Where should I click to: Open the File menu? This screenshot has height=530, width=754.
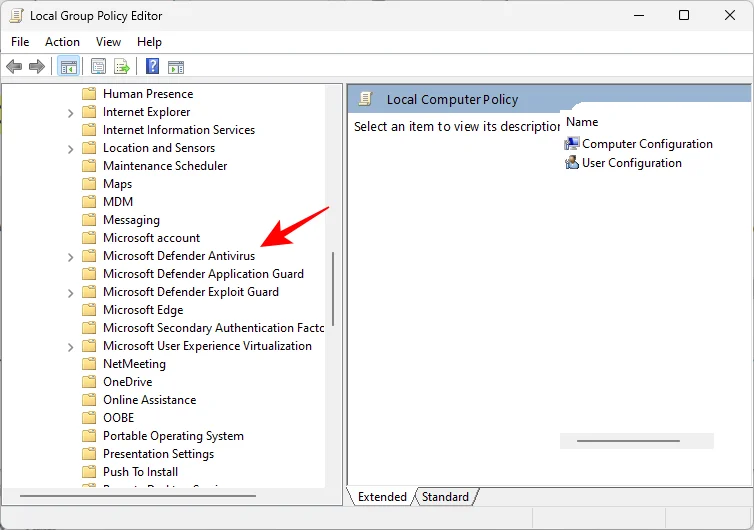click(20, 42)
